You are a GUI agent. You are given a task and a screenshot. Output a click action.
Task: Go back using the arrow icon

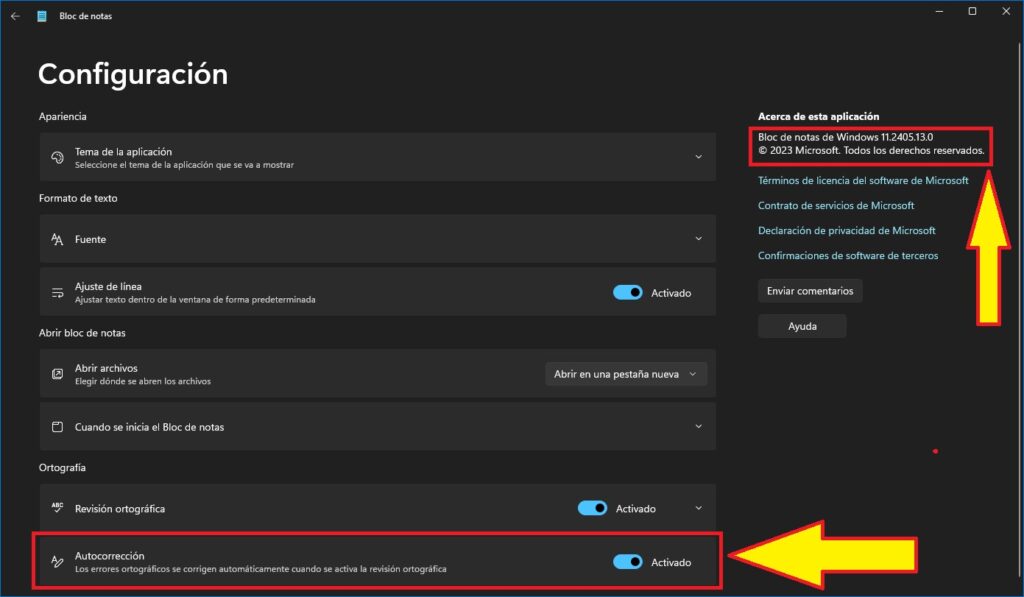(16, 16)
